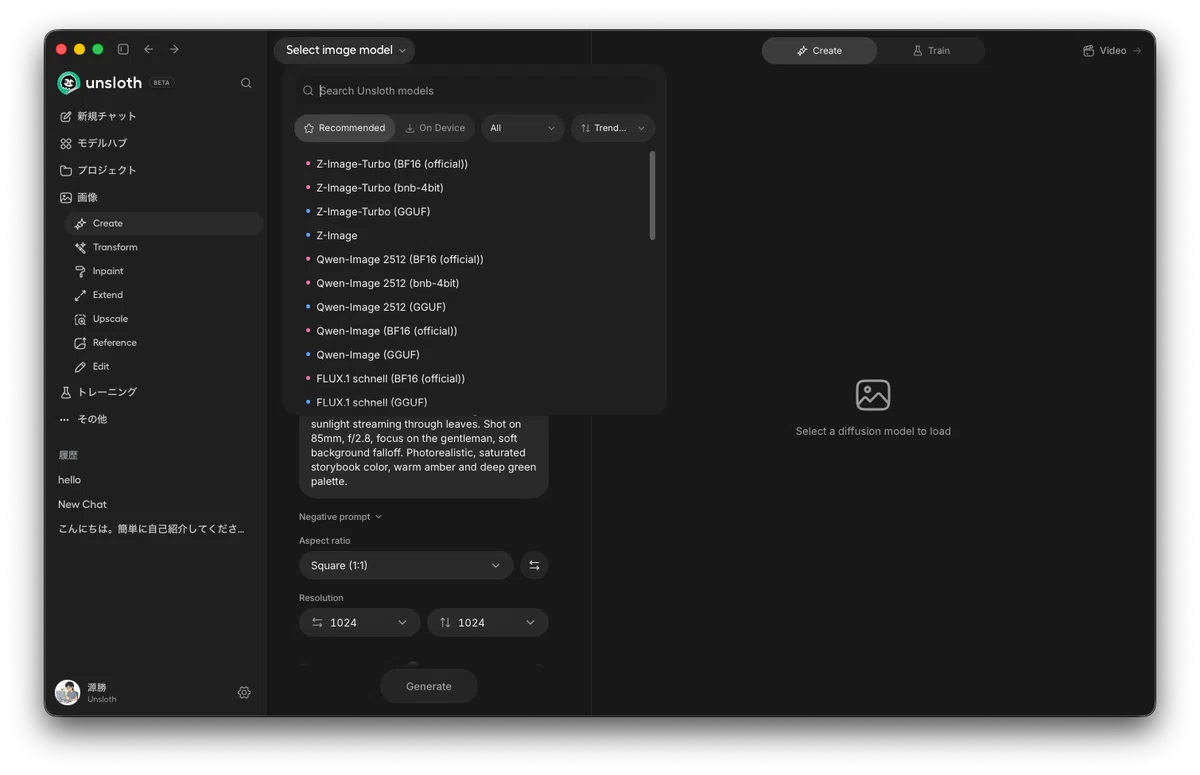
Task: Switch to the Train tab
Action: click(x=931, y=51)
